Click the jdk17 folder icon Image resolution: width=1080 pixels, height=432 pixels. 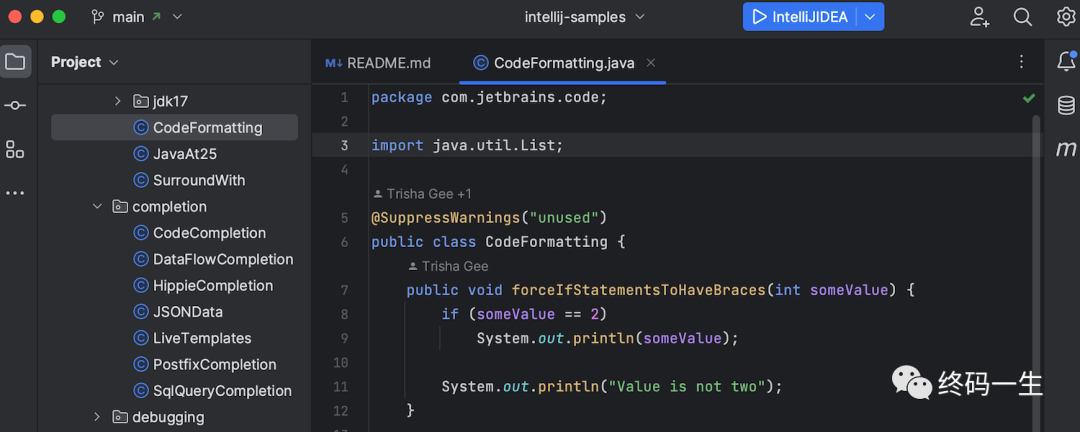tap(141, 101)
